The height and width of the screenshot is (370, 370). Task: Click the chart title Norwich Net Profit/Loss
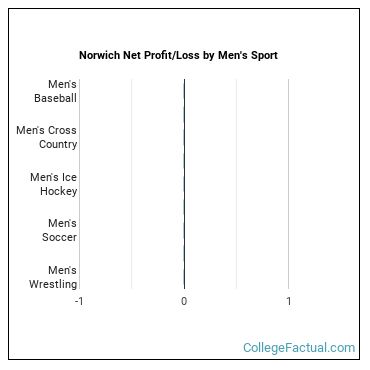pyautogui.click(x=178, y=55)
